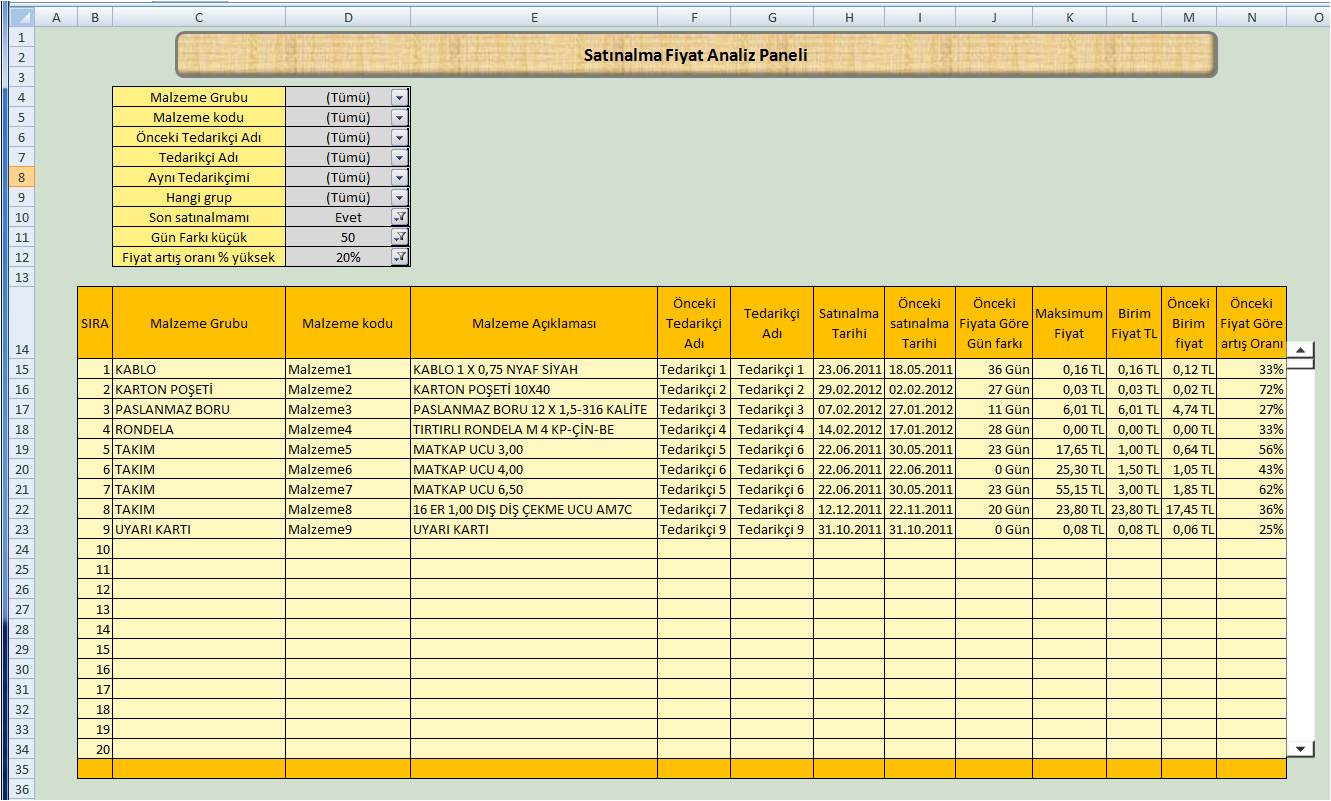Click the Son satınalmamı filter funnel icon
The image size is (1331, 801).
pos(399,217)
